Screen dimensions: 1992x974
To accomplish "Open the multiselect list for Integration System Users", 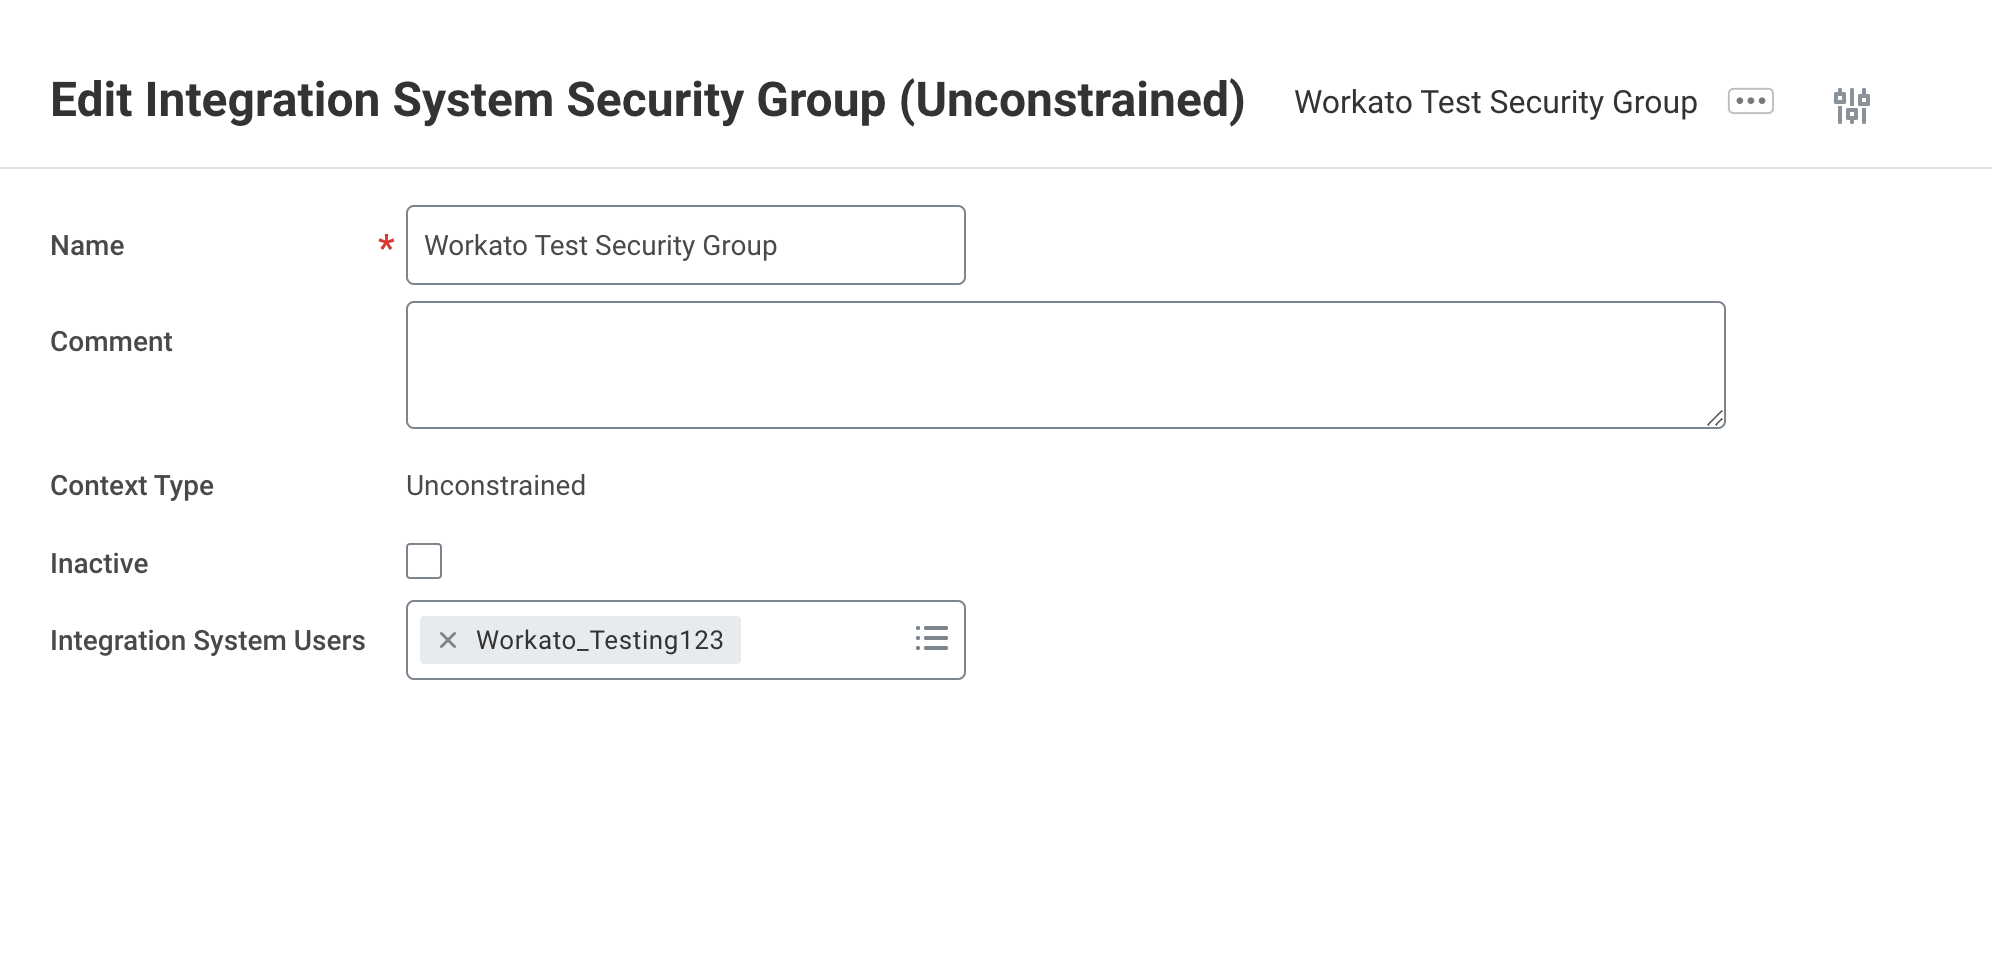I will tap(931, 639).
